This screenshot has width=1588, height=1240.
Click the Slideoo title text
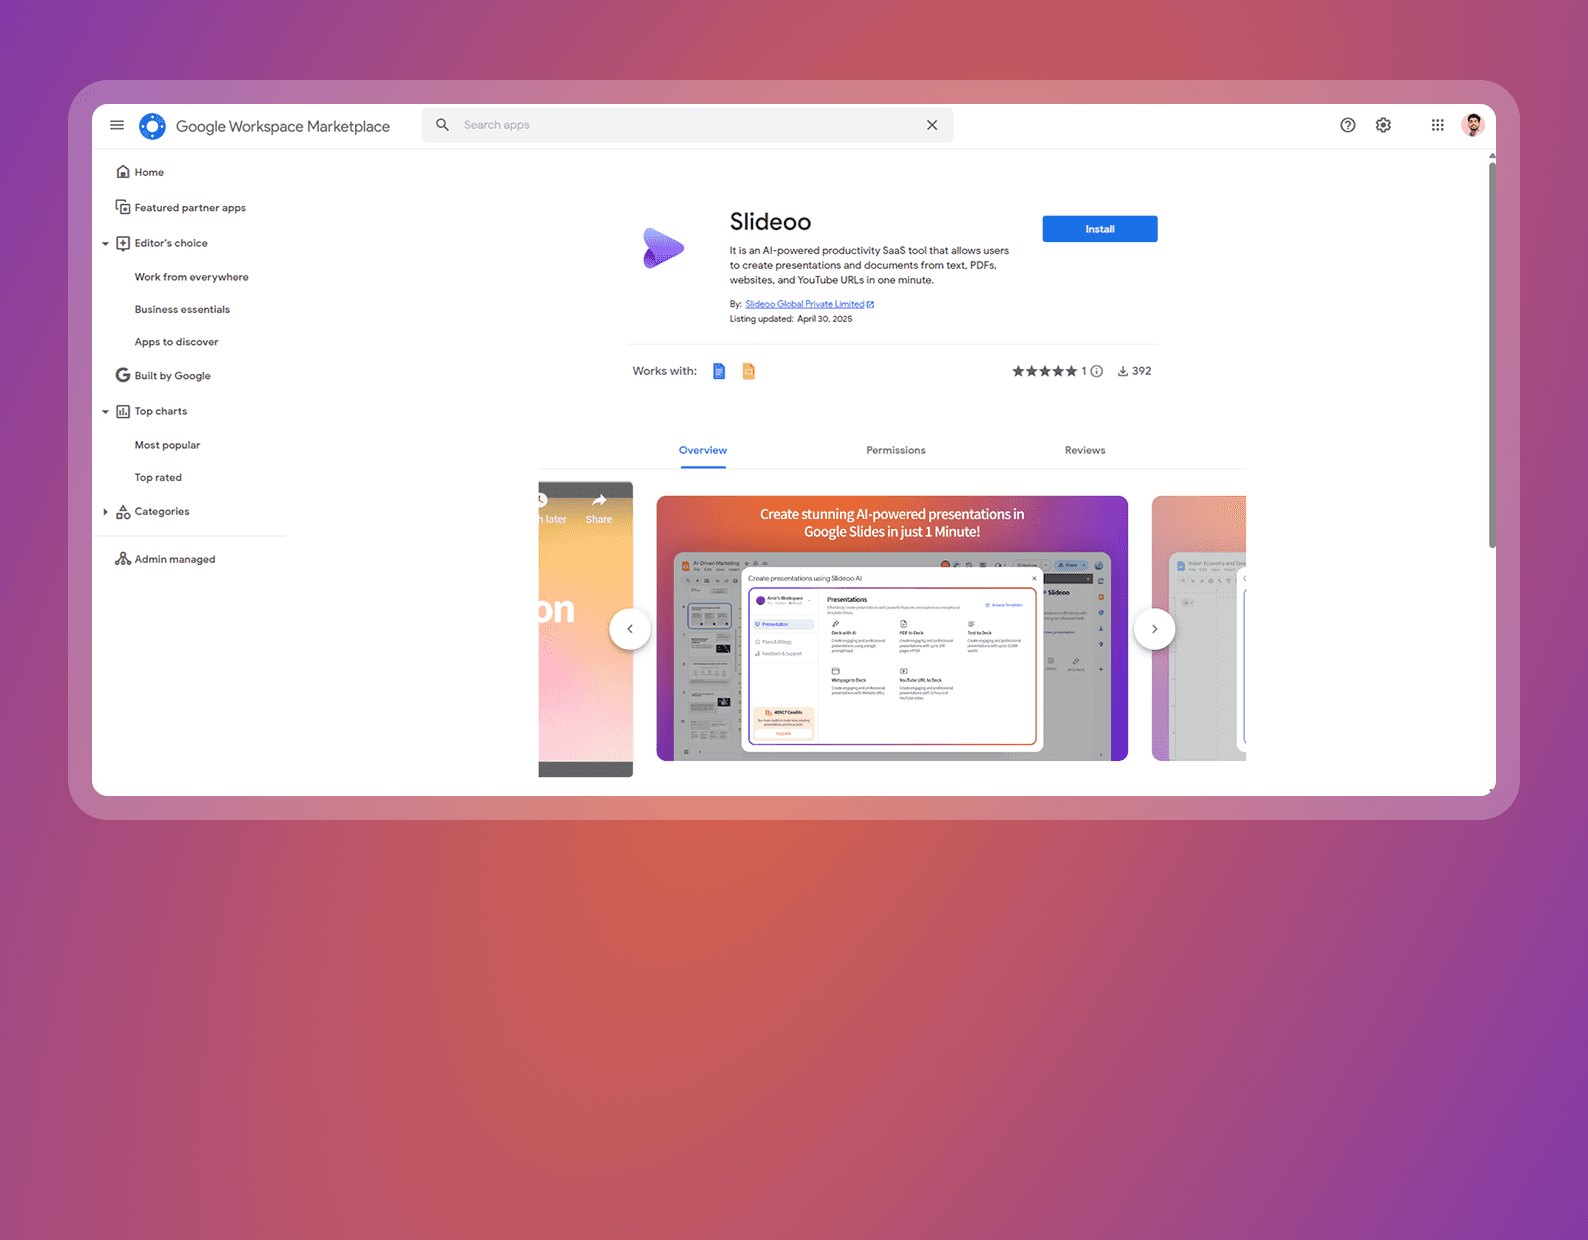pos(770,222)
